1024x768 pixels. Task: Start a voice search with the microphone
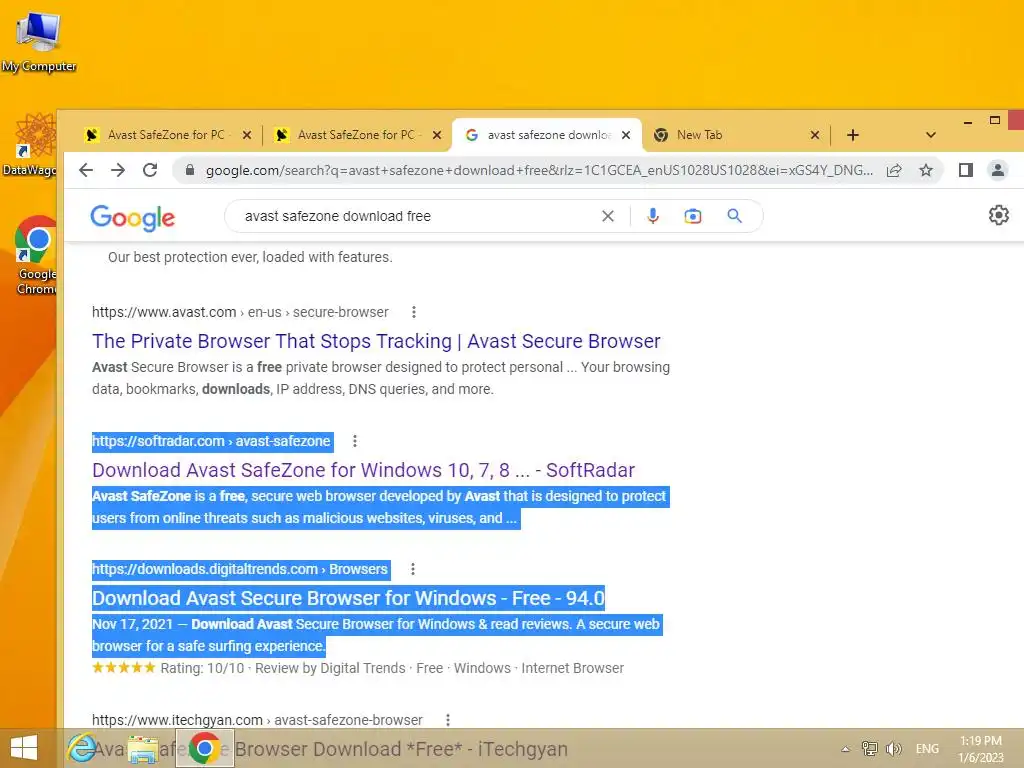coord(652,216)
